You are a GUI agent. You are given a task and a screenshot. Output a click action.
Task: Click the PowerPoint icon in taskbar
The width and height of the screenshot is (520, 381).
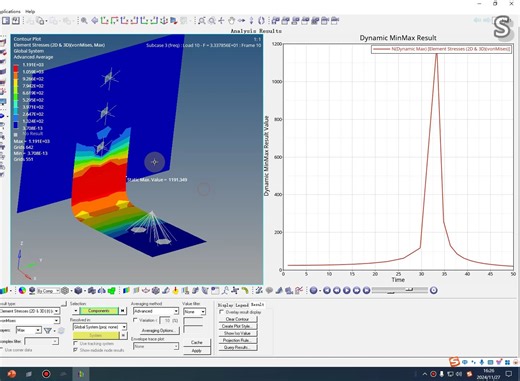(12, 374)
